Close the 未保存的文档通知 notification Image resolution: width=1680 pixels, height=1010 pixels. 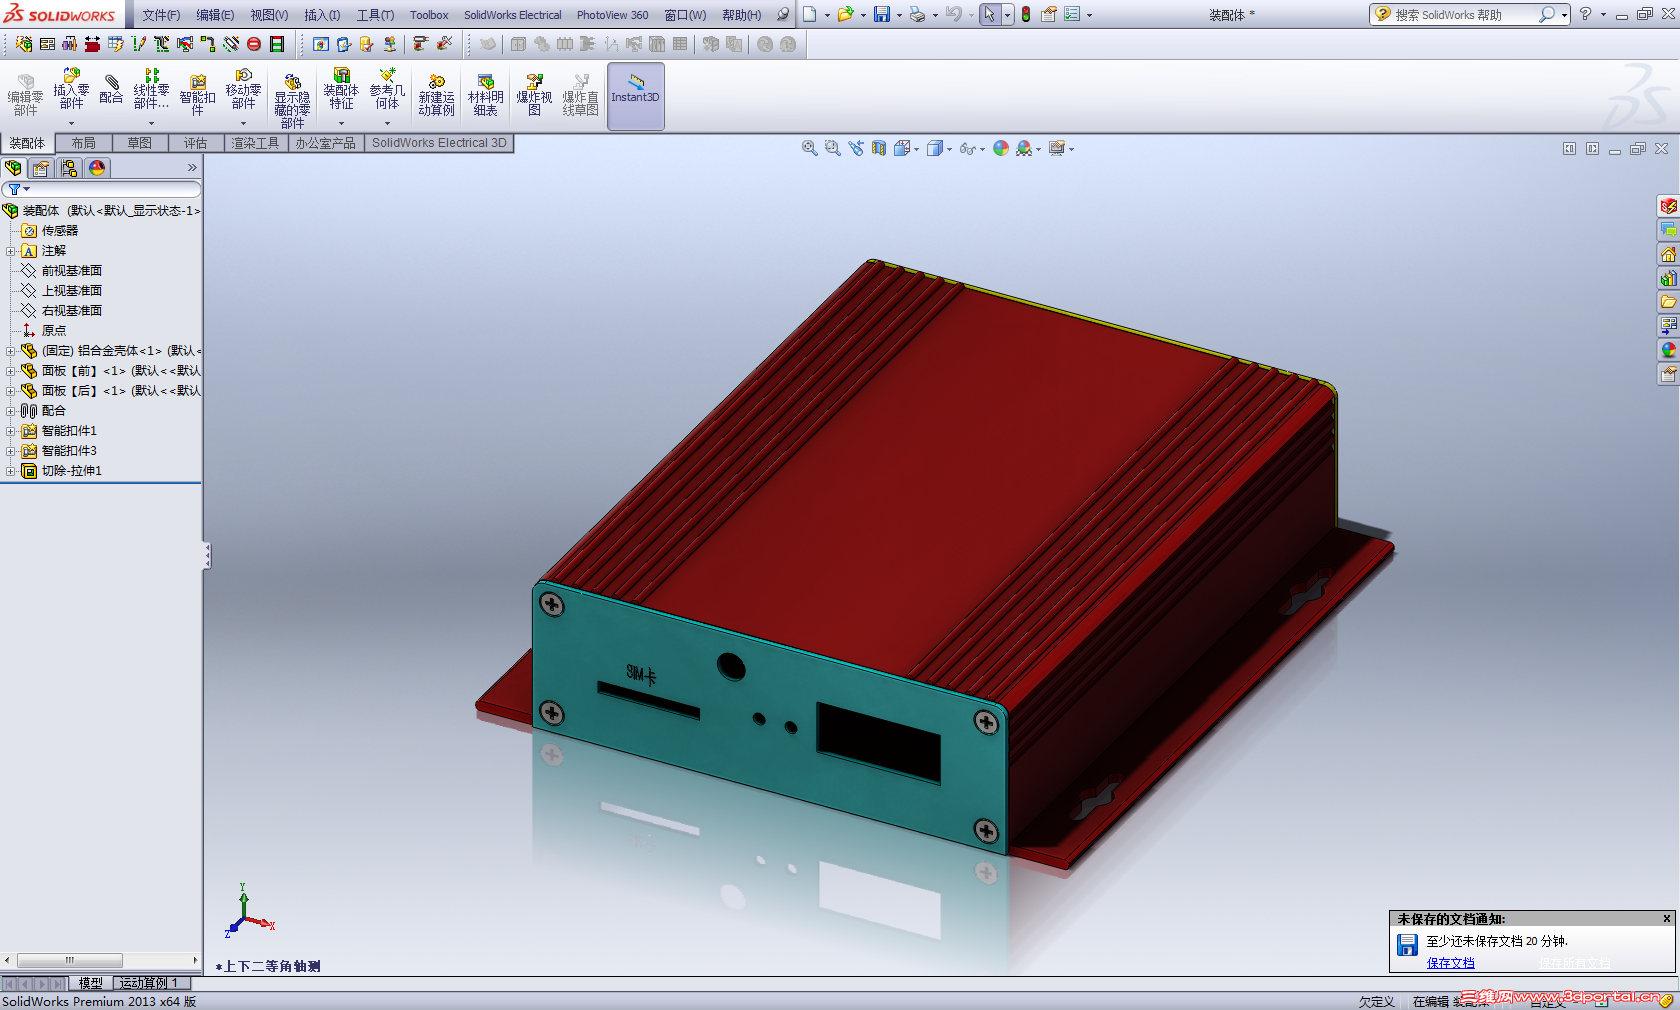point(1666,918)
